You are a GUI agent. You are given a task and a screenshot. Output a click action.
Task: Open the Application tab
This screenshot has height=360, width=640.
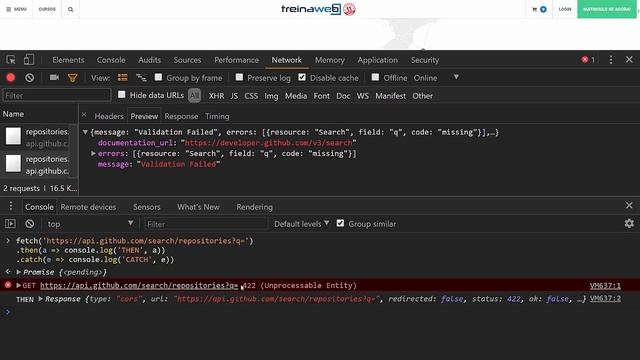click(x=378, y=60)
